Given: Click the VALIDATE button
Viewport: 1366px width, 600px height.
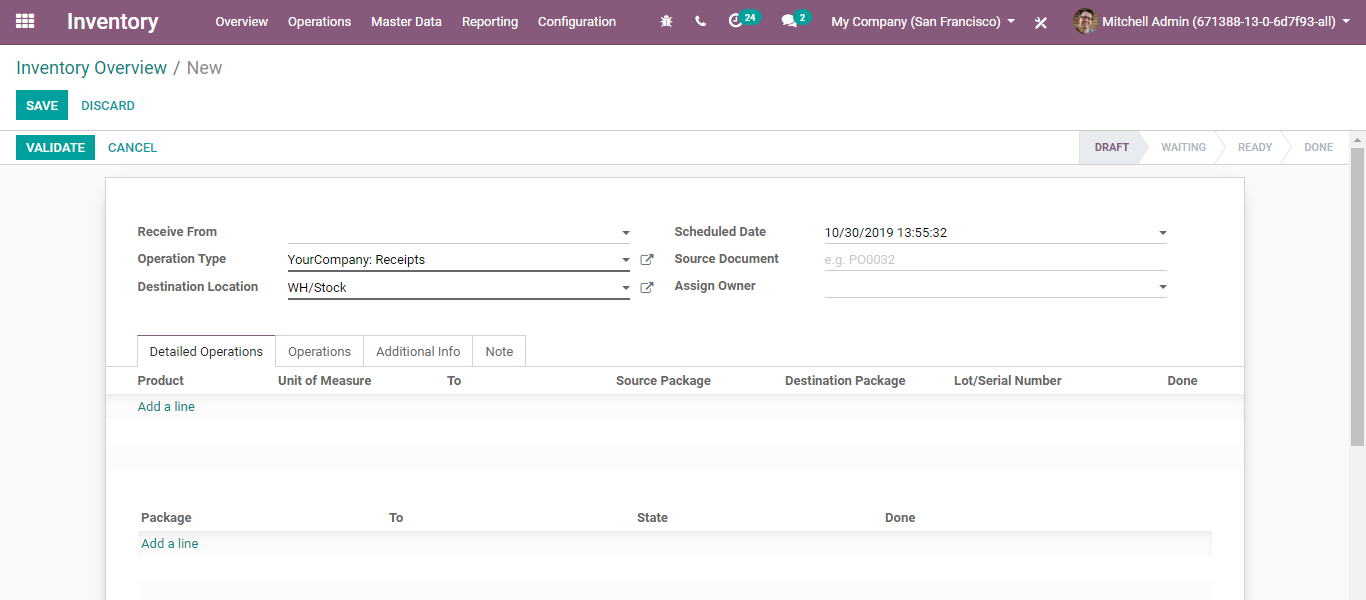Looking at the screenshot, I should click(55, 147).
